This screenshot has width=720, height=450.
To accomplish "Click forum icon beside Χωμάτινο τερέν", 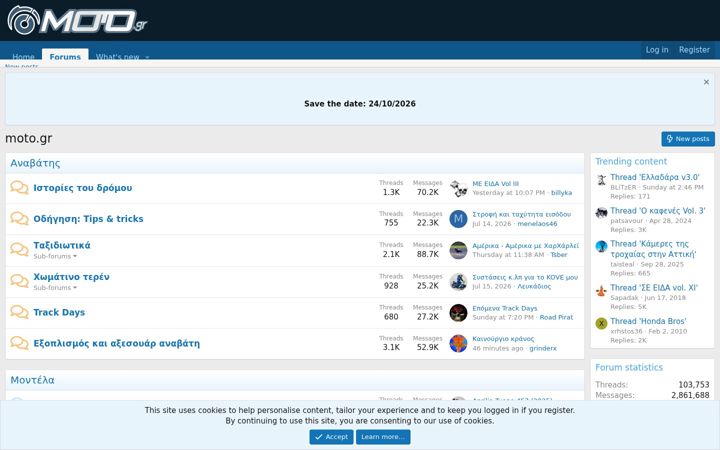I will (x=19, y=281).
